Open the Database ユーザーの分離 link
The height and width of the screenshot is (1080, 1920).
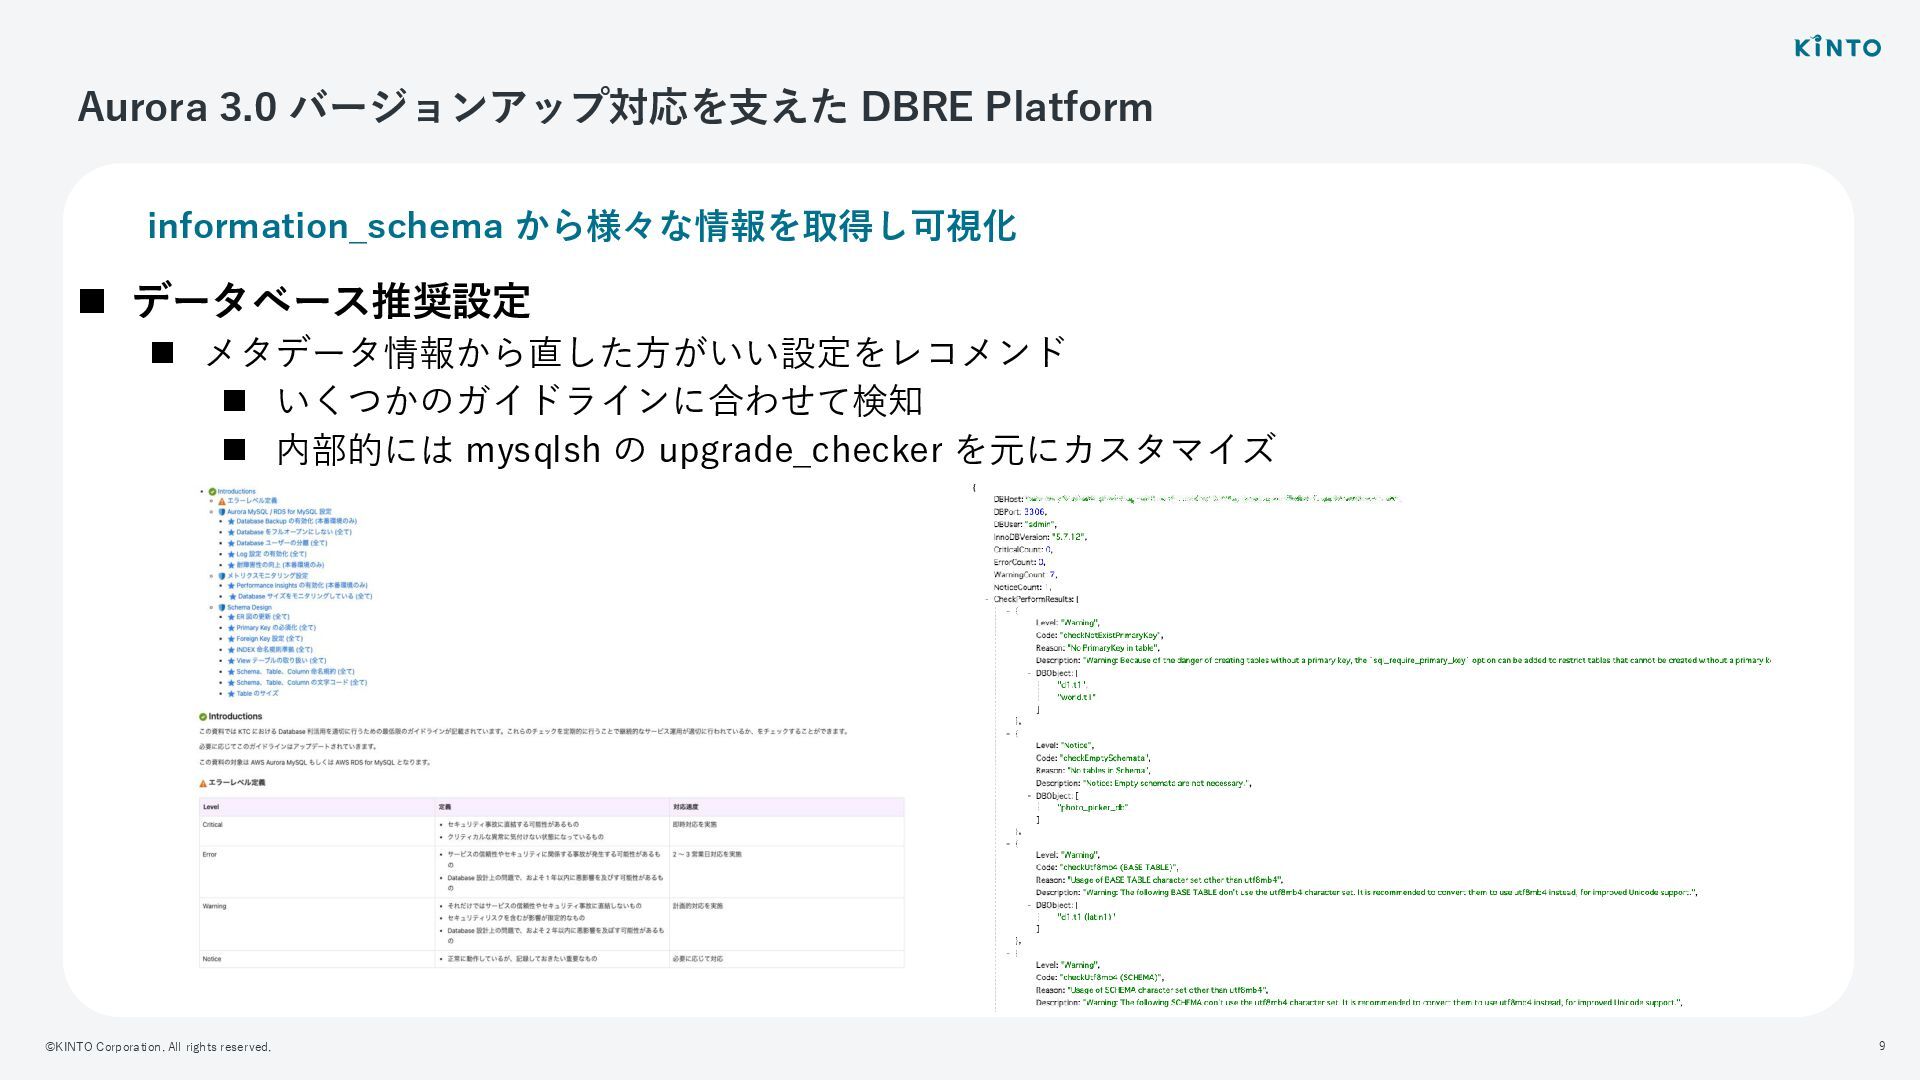[x=281, y=543]
